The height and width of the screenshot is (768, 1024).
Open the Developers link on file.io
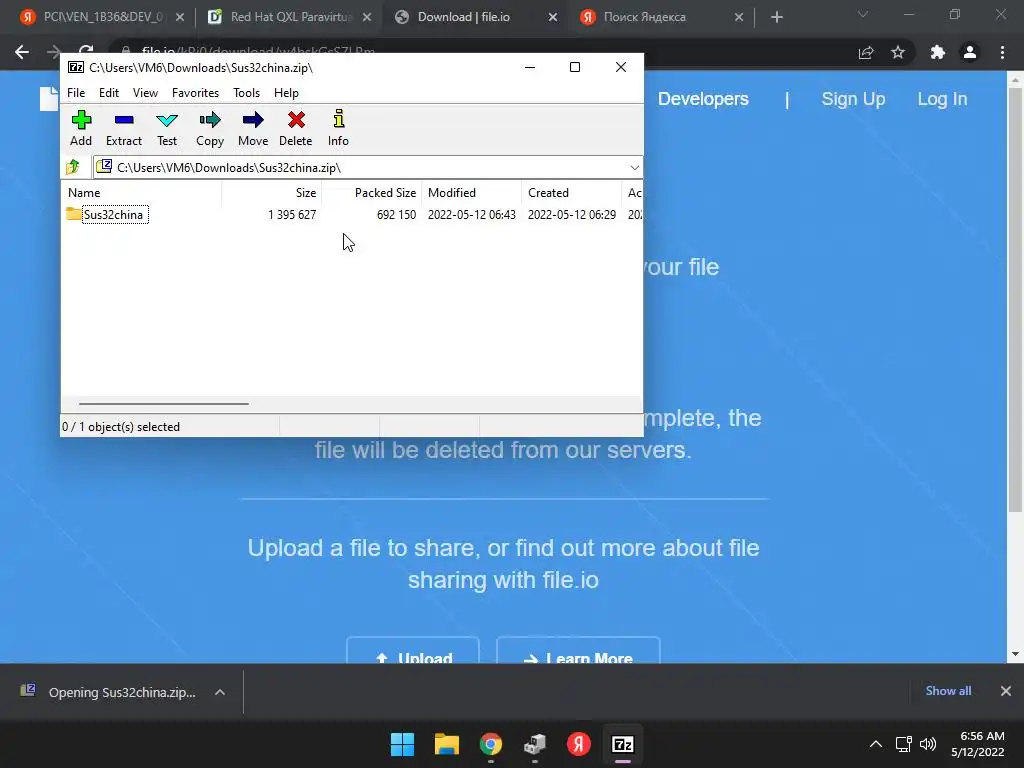(x=703, y=99)
